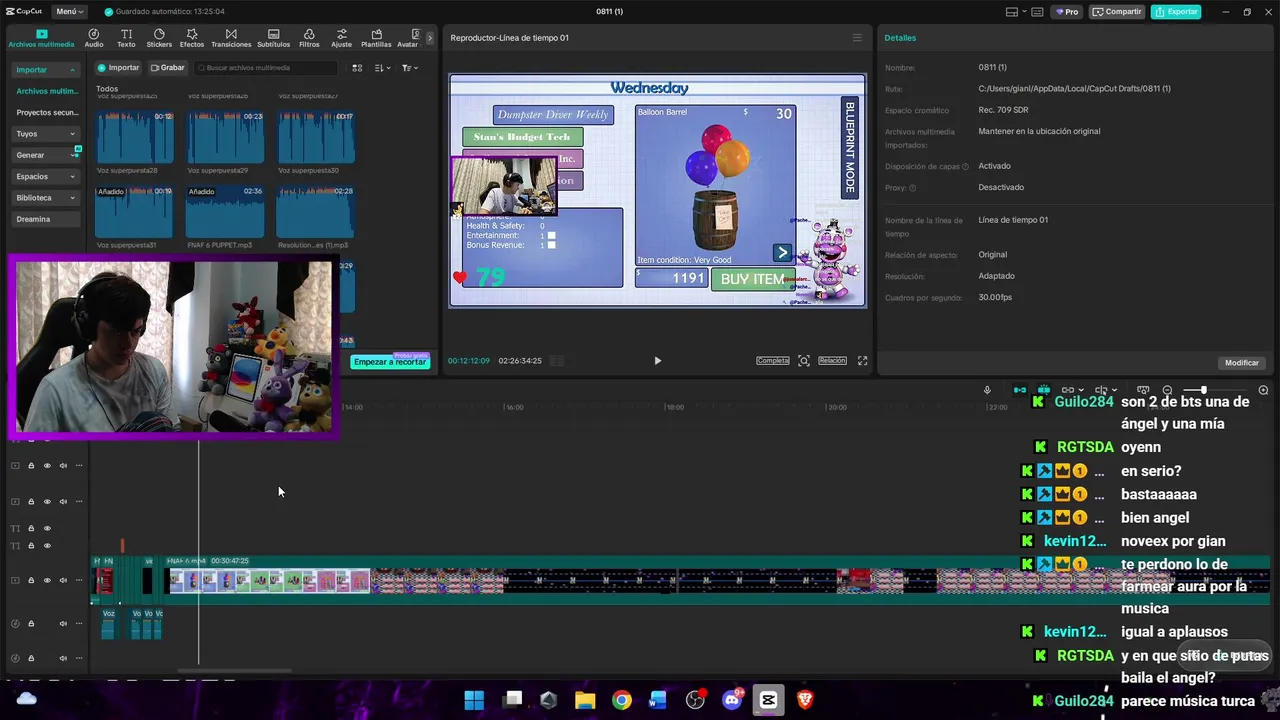This screenshot has width=1280, height=720.
Task: Click the Importar button with plus icon
Action: [x=118, y=68]
